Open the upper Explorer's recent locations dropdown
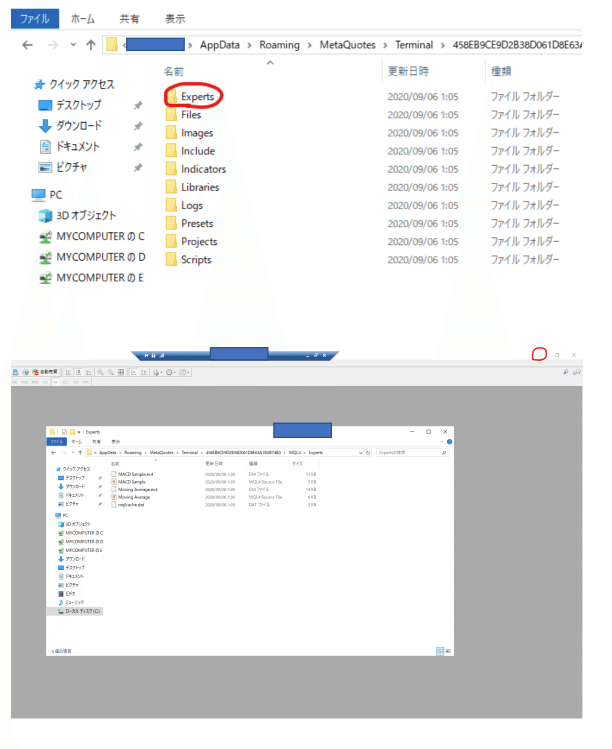Screen dimensions: 612x749 [x=73, y=45]
